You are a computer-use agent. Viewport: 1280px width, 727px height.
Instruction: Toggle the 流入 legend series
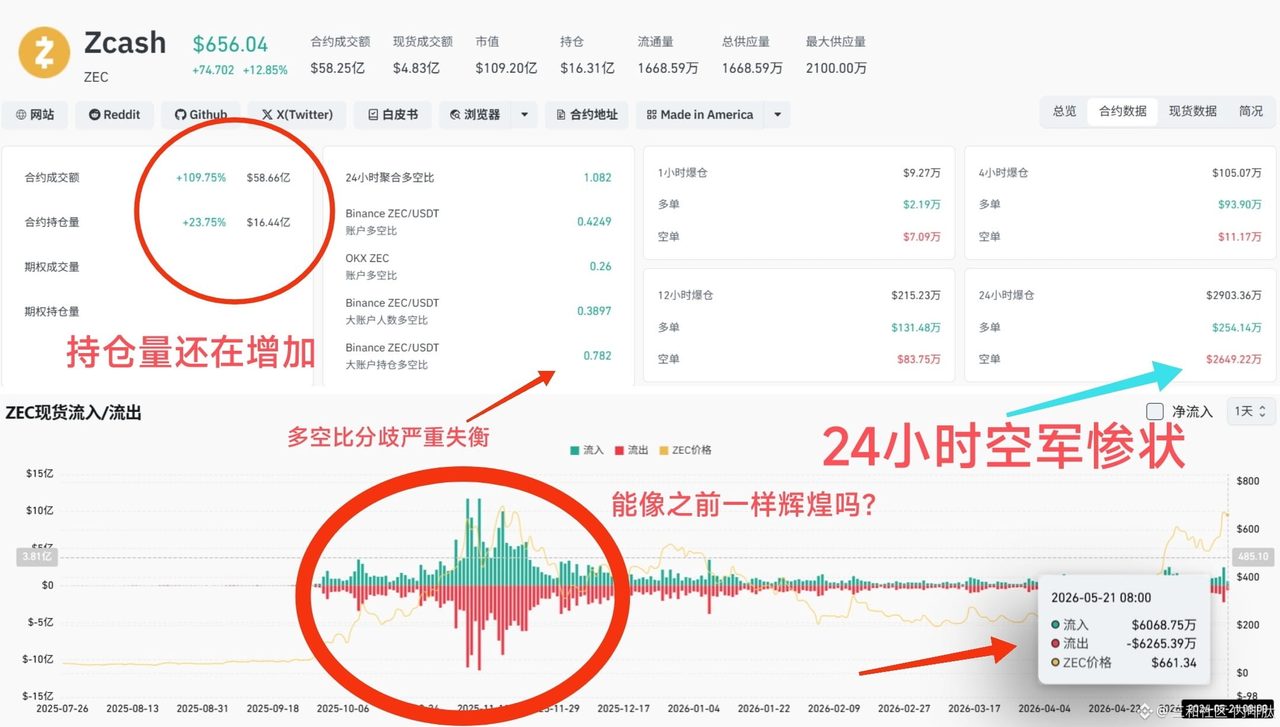pyautogui.click(x=587, y=450)
